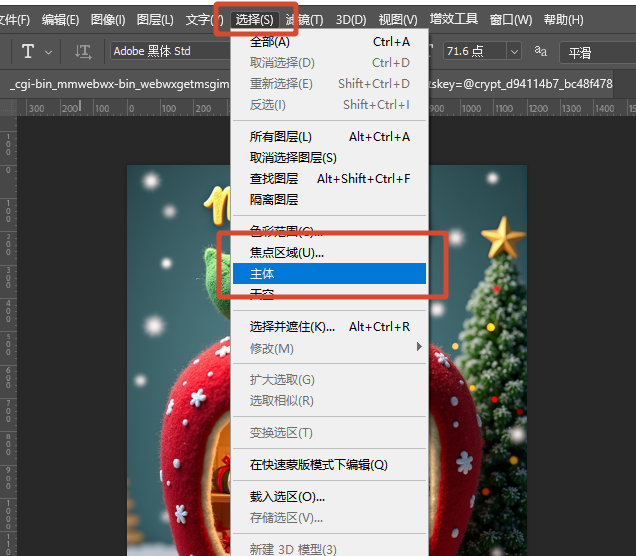Open the 视图(V) menu
636x556 pixels.
398,19
